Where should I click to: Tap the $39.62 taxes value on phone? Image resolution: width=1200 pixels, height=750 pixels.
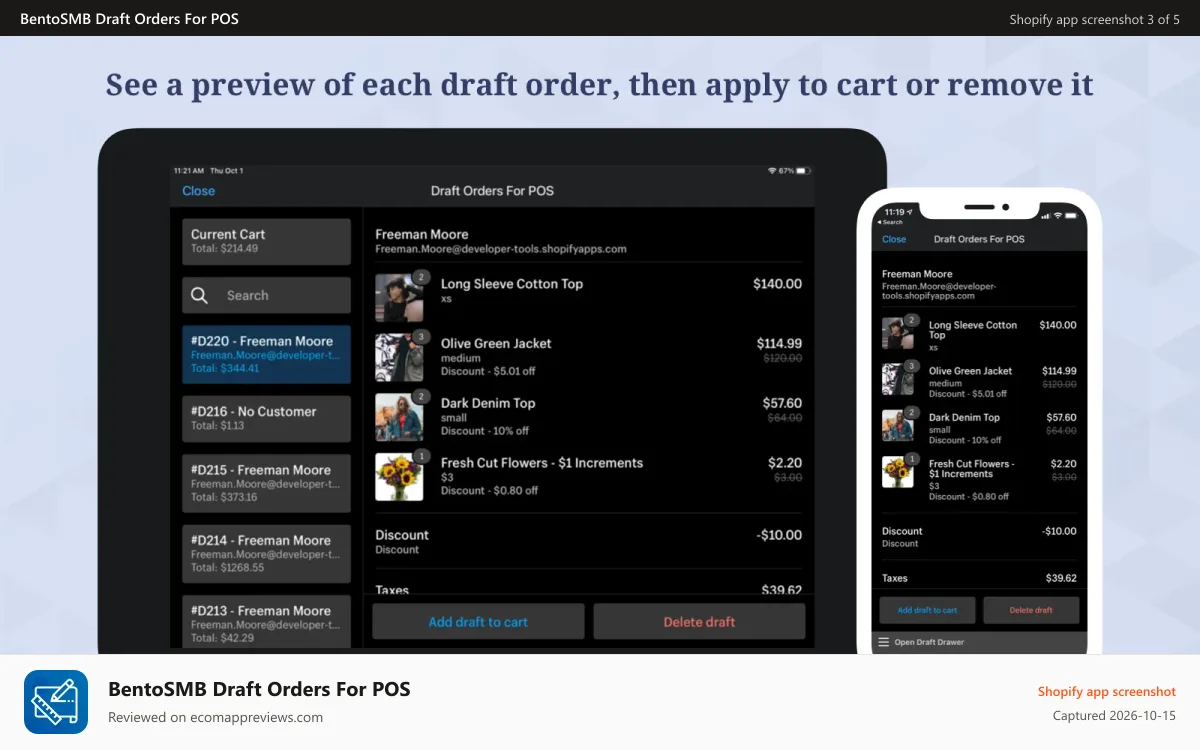(1061, 578)
